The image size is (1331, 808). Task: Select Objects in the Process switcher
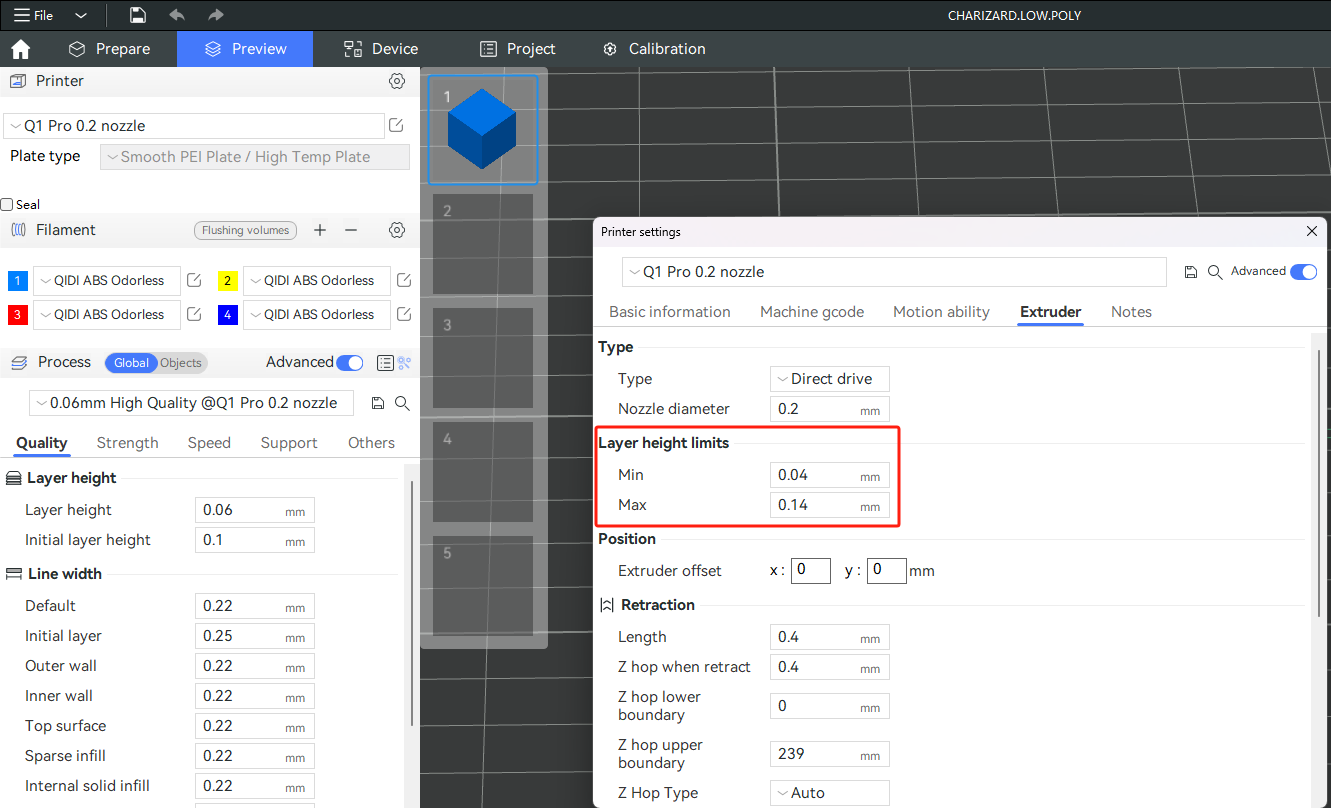181,363
